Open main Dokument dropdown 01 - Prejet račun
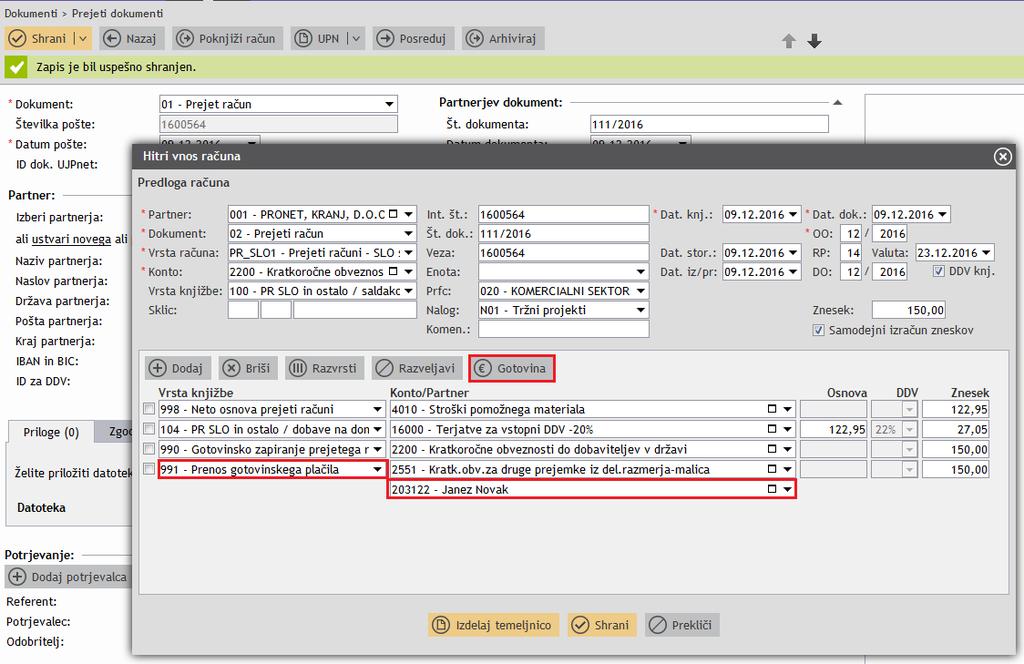1024x664 pixels. point(389,104)
